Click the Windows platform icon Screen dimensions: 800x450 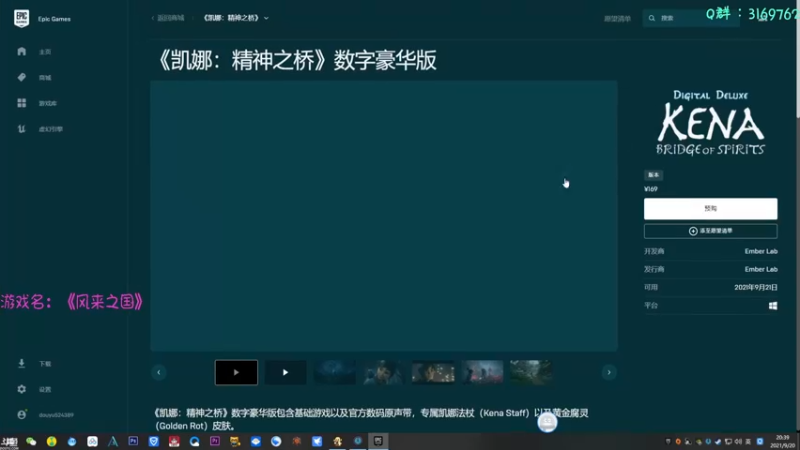click(x=773, y=306)
